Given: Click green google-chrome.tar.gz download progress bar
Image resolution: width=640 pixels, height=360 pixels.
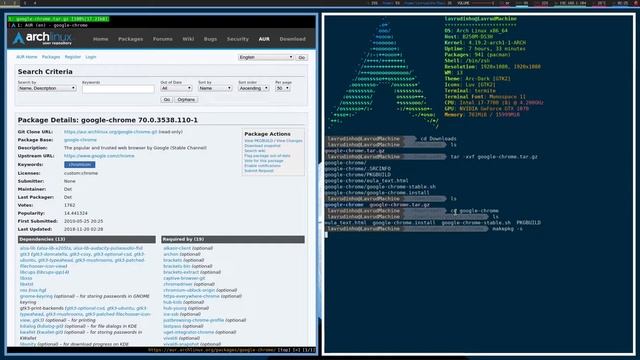Looking at the screenshot, I should click(58, 19).
